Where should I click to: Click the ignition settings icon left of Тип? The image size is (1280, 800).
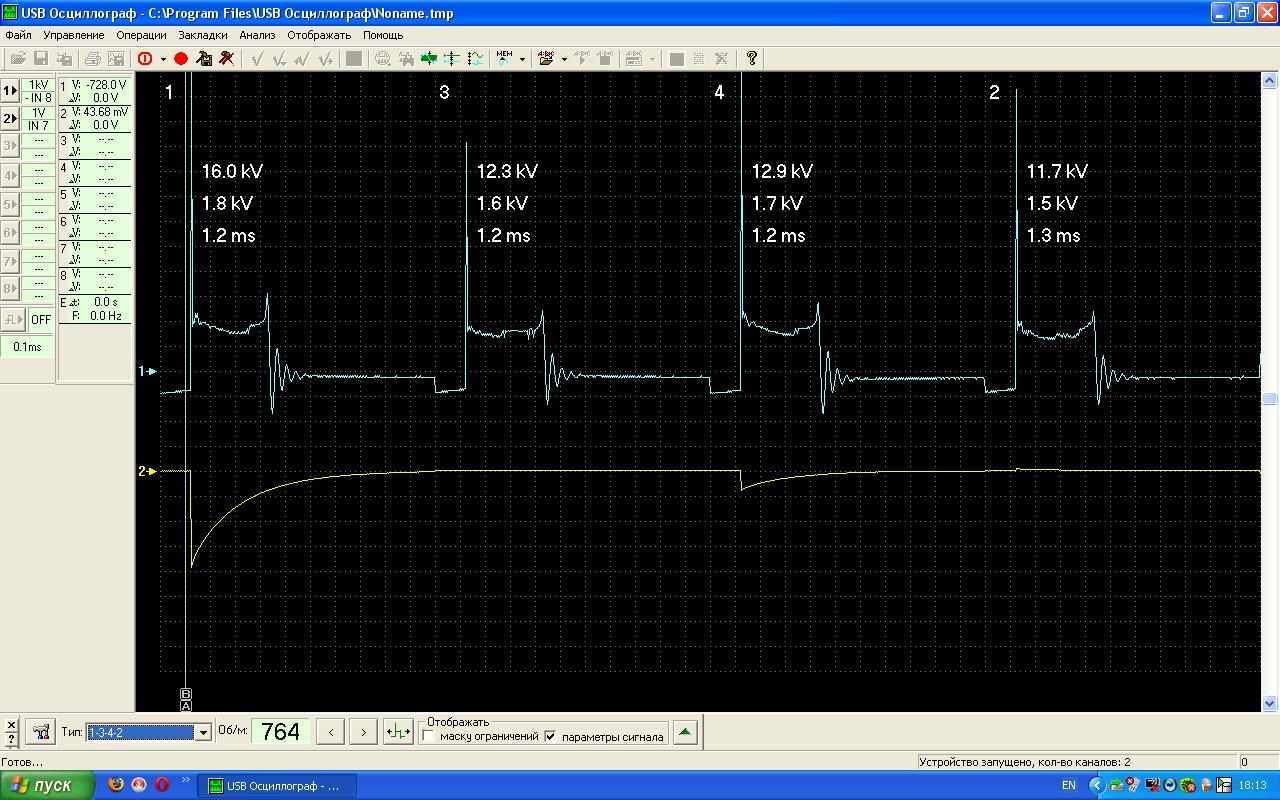(40, 732)
